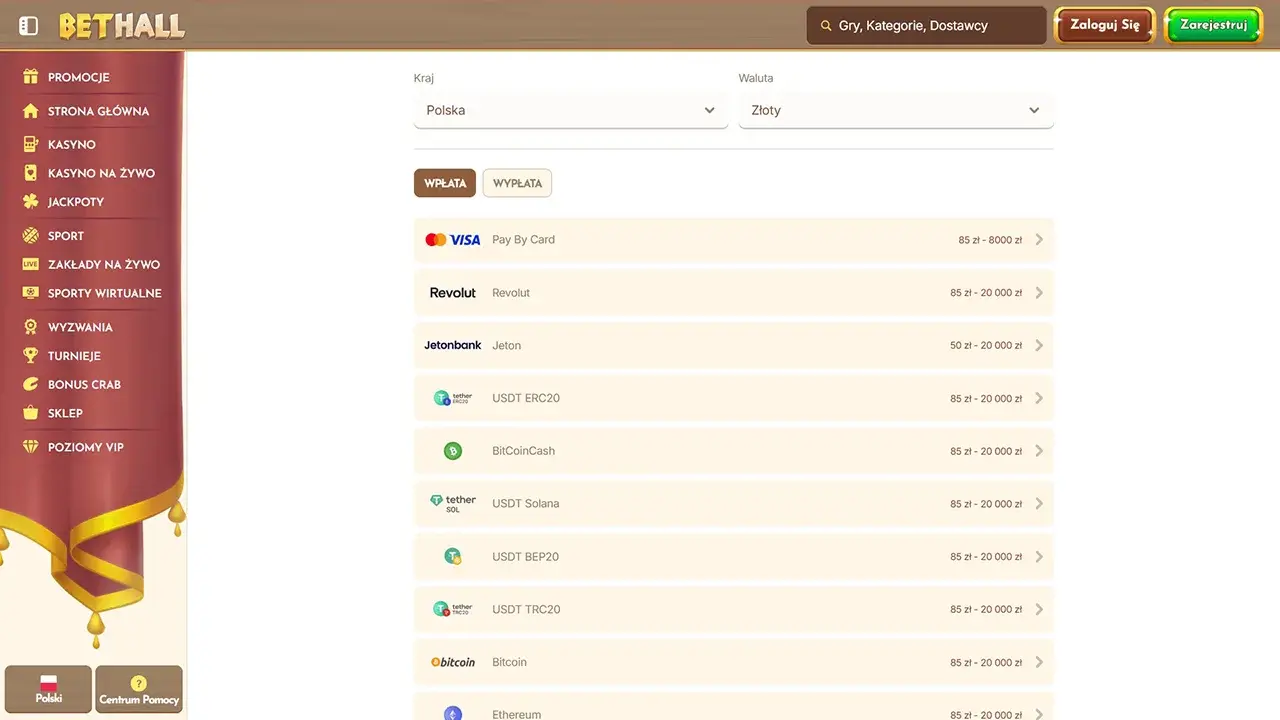Viewport: 1280px width, 720px height.
Task: Open the Waluta currency dropdown
Action: (896, 110)
